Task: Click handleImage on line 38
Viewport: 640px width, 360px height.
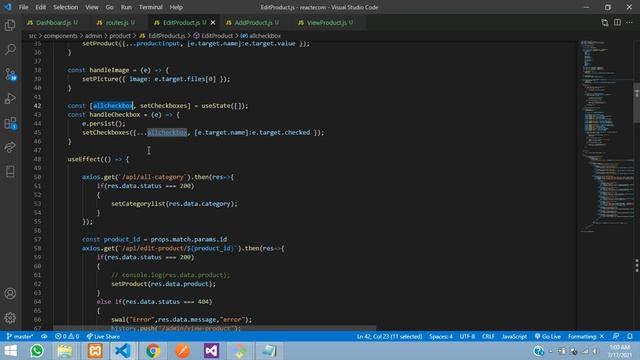Action: (x=109, y=70)
